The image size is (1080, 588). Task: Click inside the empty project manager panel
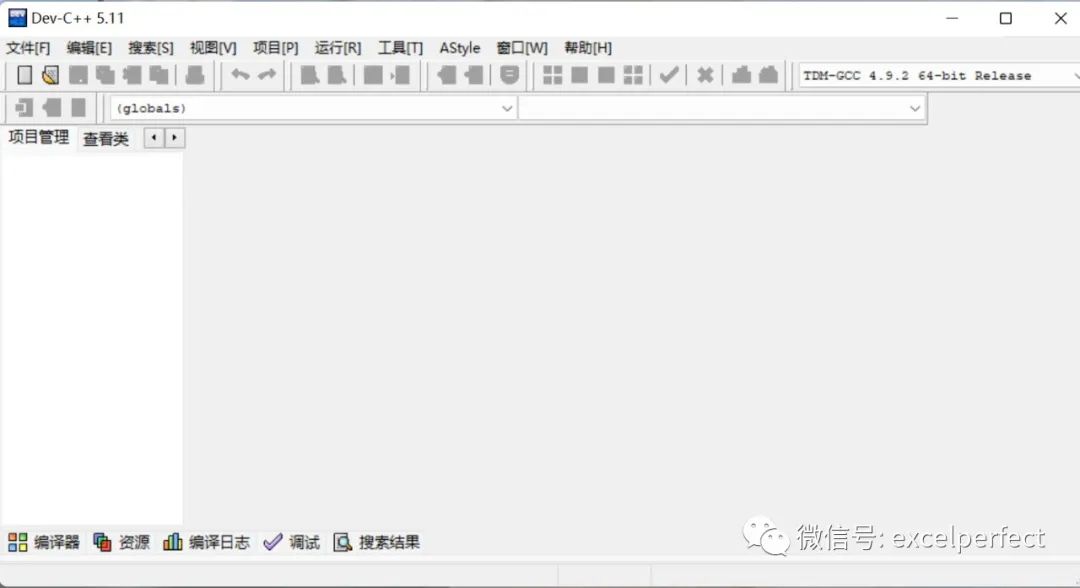pyautogui.click(x=92, y=337)
